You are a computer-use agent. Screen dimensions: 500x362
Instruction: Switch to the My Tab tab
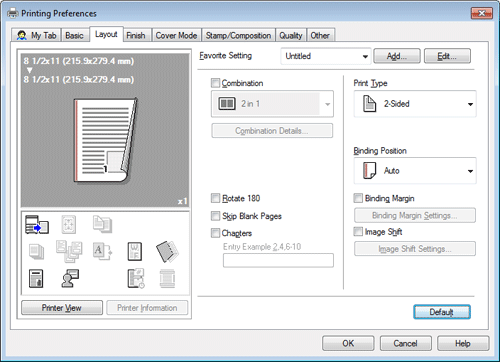36,35
